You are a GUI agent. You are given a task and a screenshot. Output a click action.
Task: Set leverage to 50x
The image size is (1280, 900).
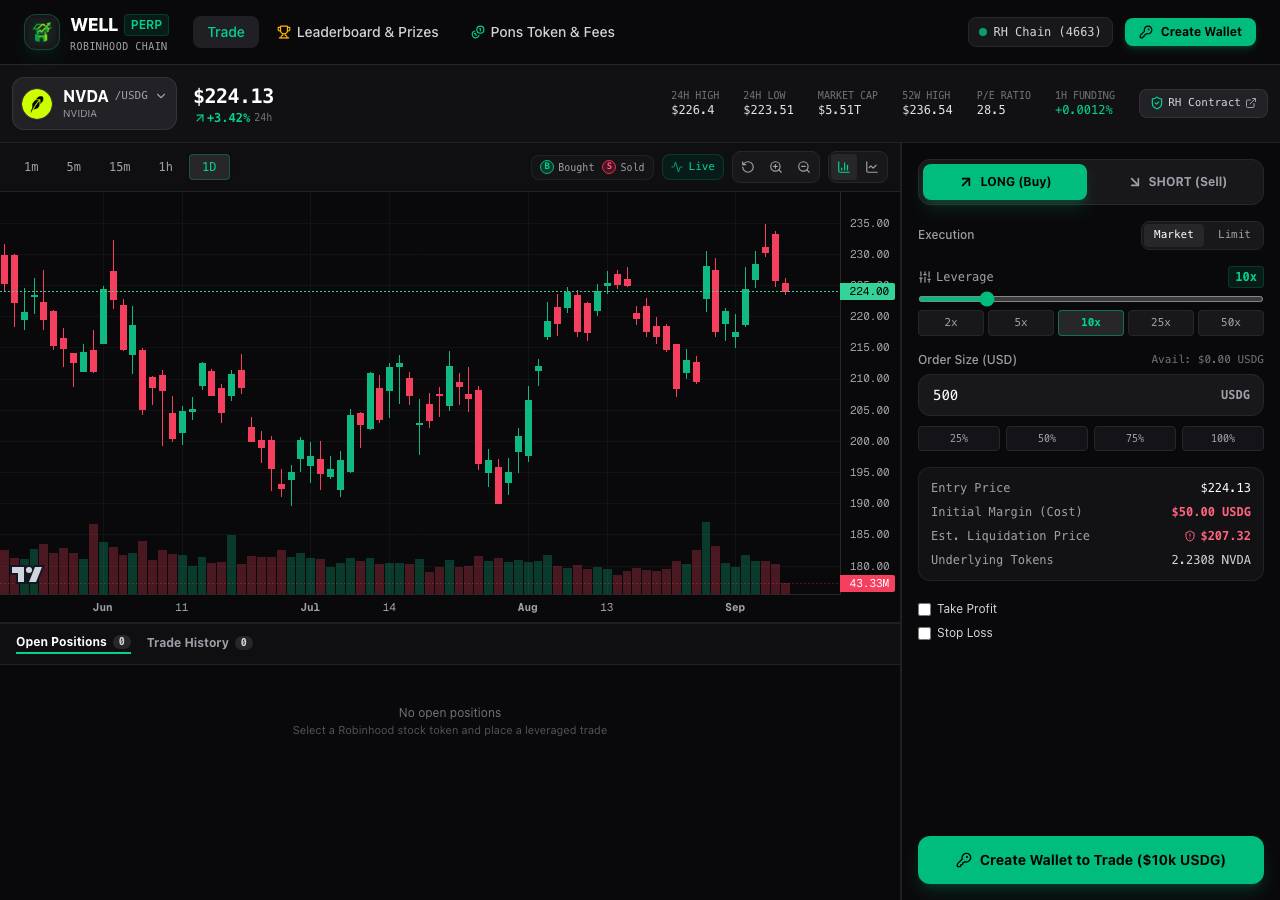tap(1231, 322)
